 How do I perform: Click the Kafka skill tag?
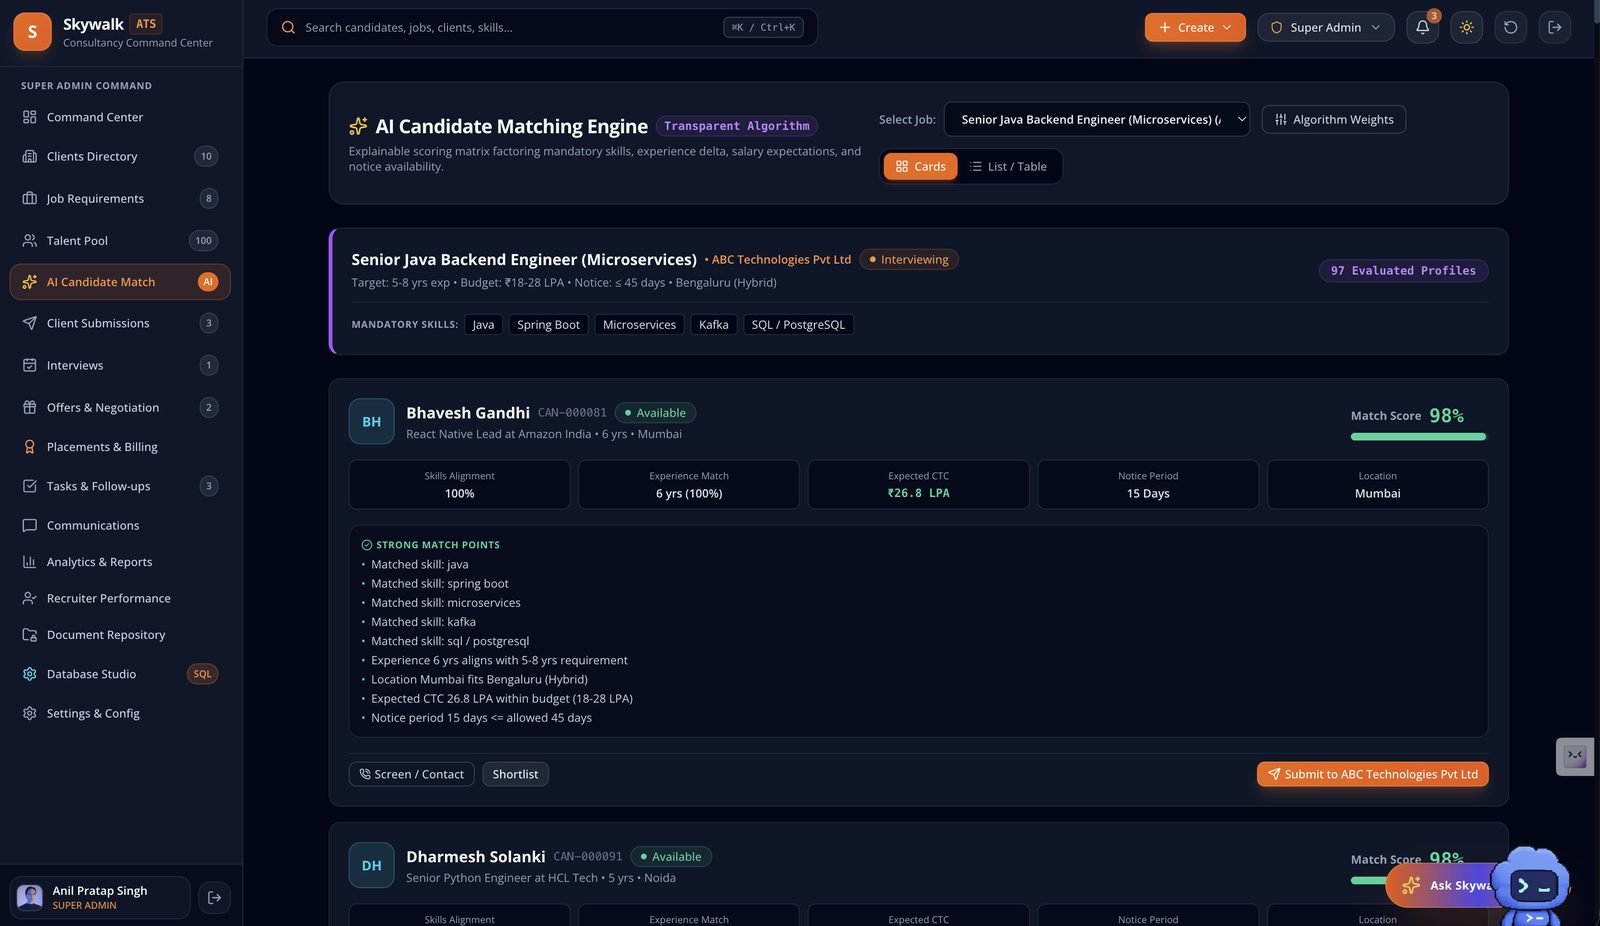713,324
